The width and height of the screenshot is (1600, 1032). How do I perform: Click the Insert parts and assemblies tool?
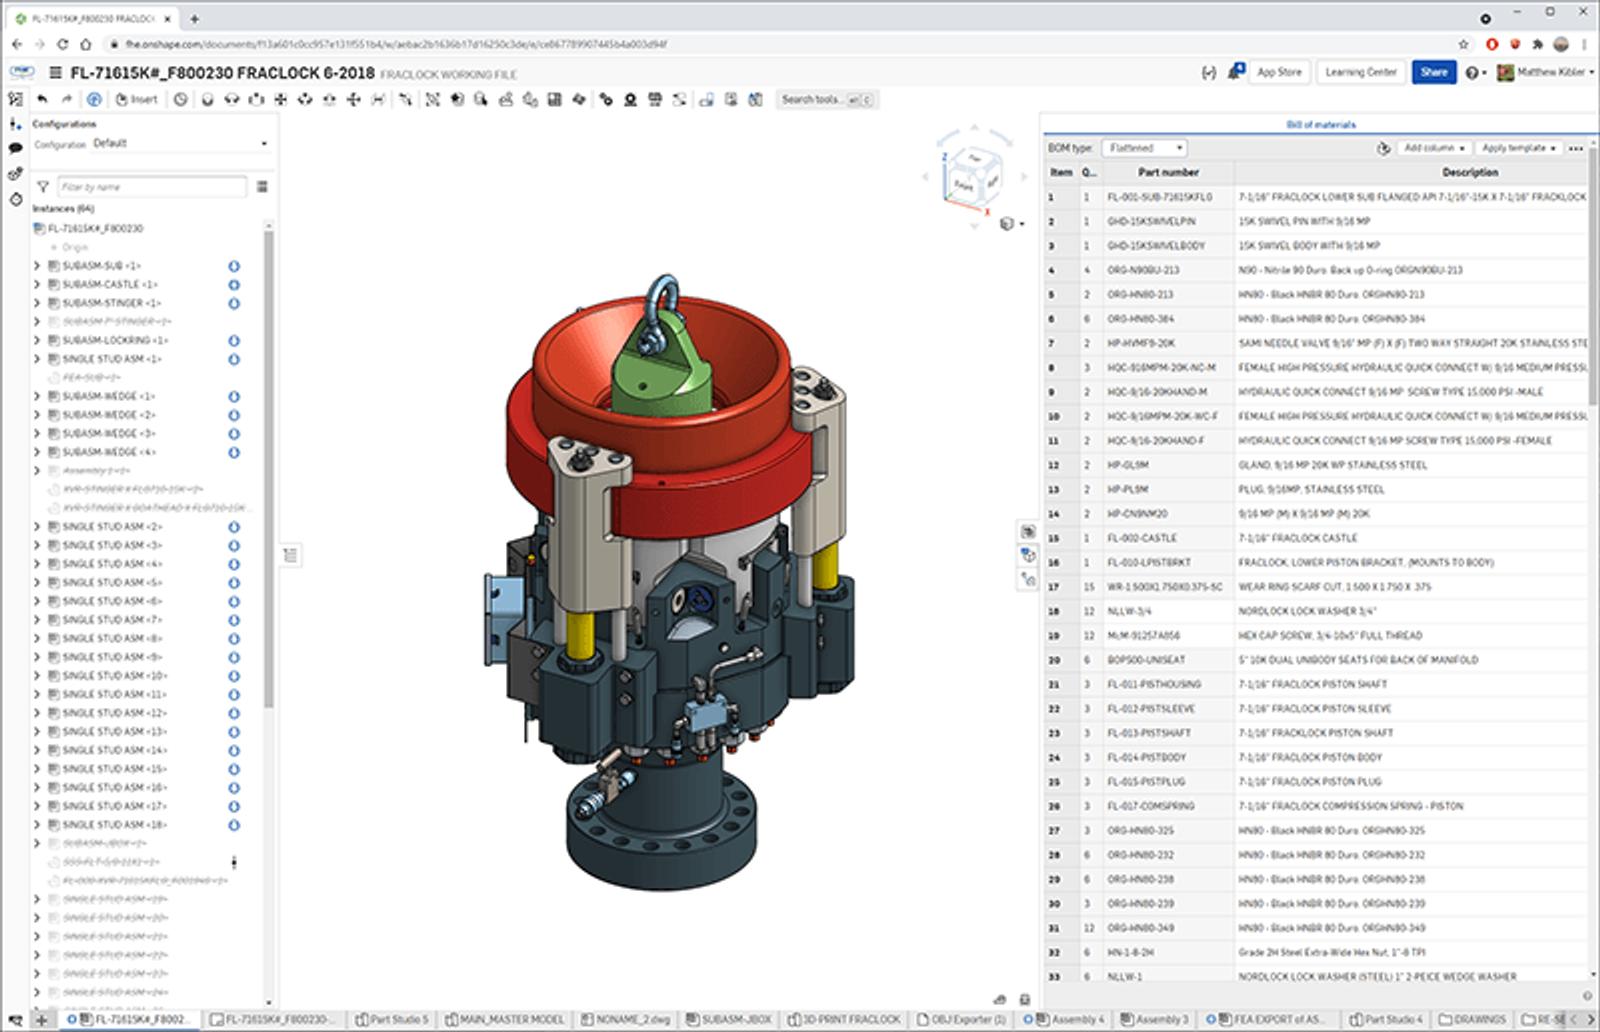[x=137, y=99]
